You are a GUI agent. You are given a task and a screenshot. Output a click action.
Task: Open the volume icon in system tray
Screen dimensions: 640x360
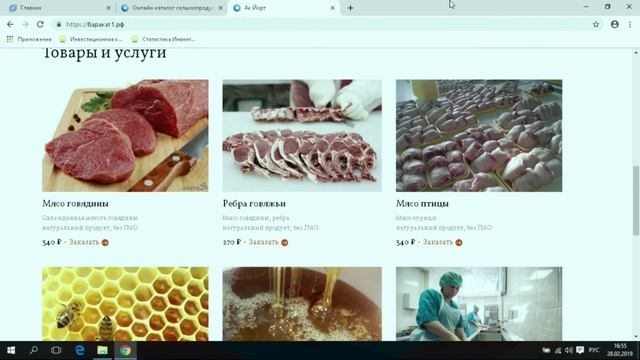tap(569, 350)
